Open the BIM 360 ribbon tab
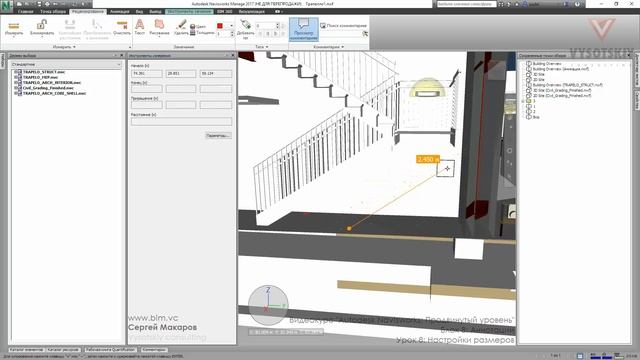Image resolution: width=640 pixels, height=360 pixels. 224,11
